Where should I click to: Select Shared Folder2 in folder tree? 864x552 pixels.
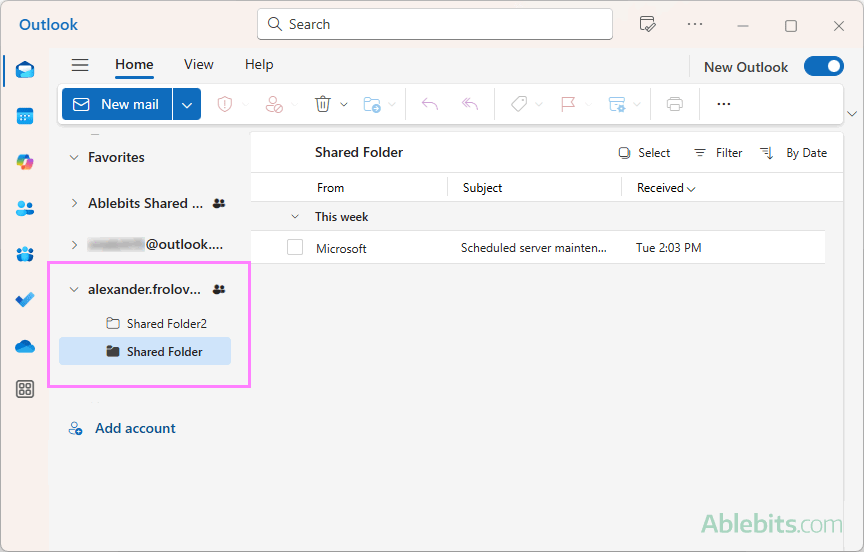pyautogui.click(x=166, y=324)
